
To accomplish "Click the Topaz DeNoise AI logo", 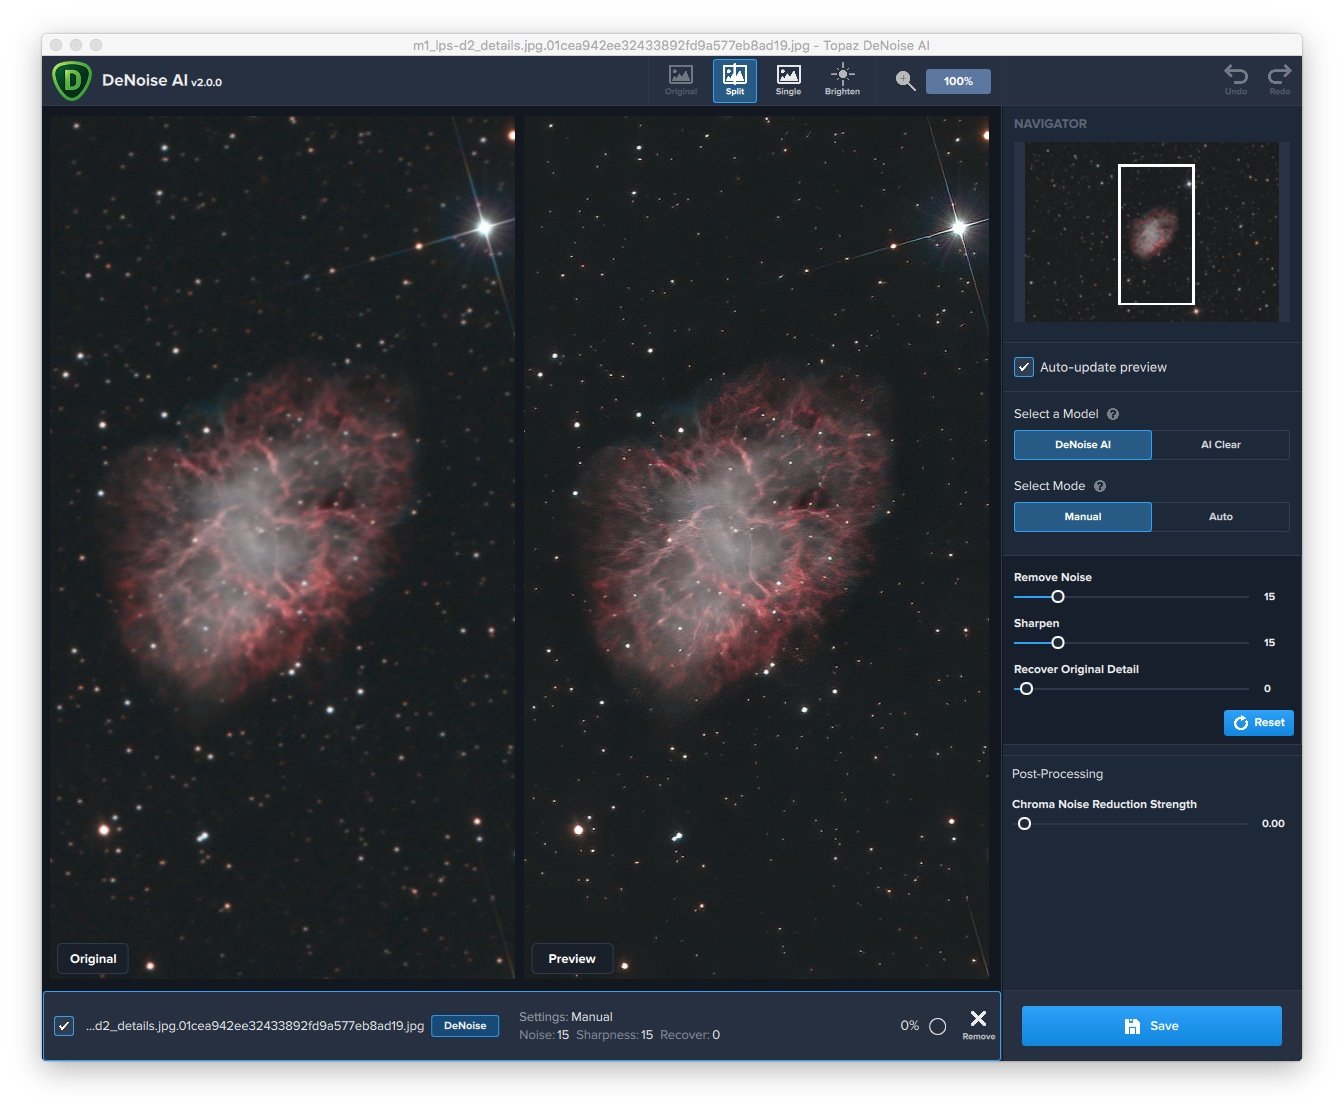I will point(72,81).
